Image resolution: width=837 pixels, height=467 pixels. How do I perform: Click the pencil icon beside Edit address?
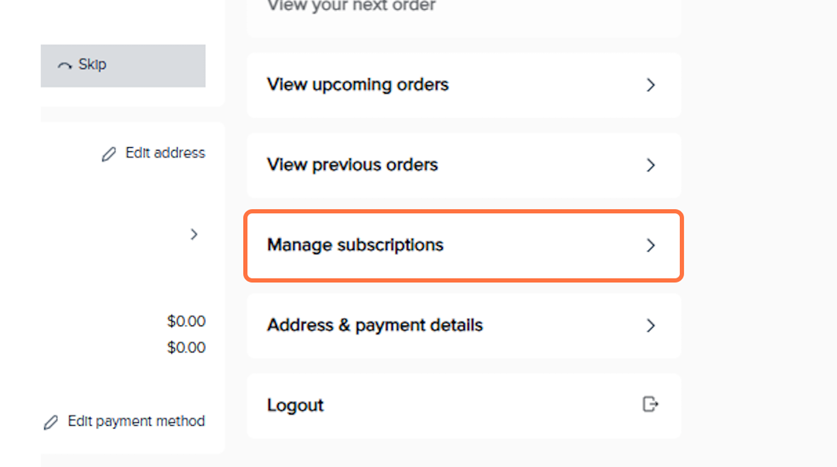pyautogui.click(x=109, y=154)
